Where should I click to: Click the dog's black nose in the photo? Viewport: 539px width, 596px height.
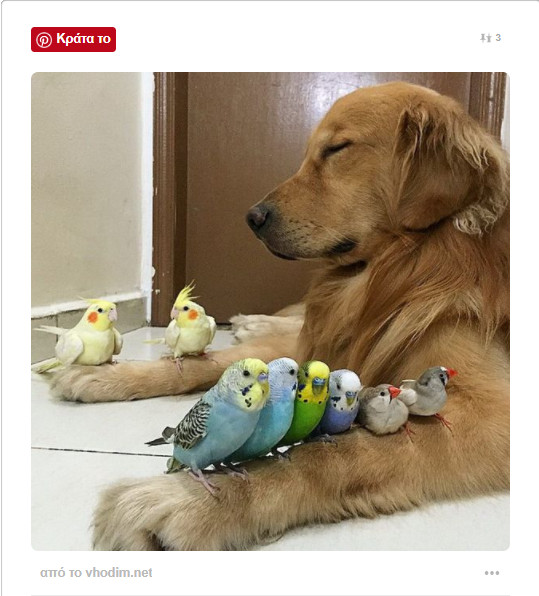(258, 217)
